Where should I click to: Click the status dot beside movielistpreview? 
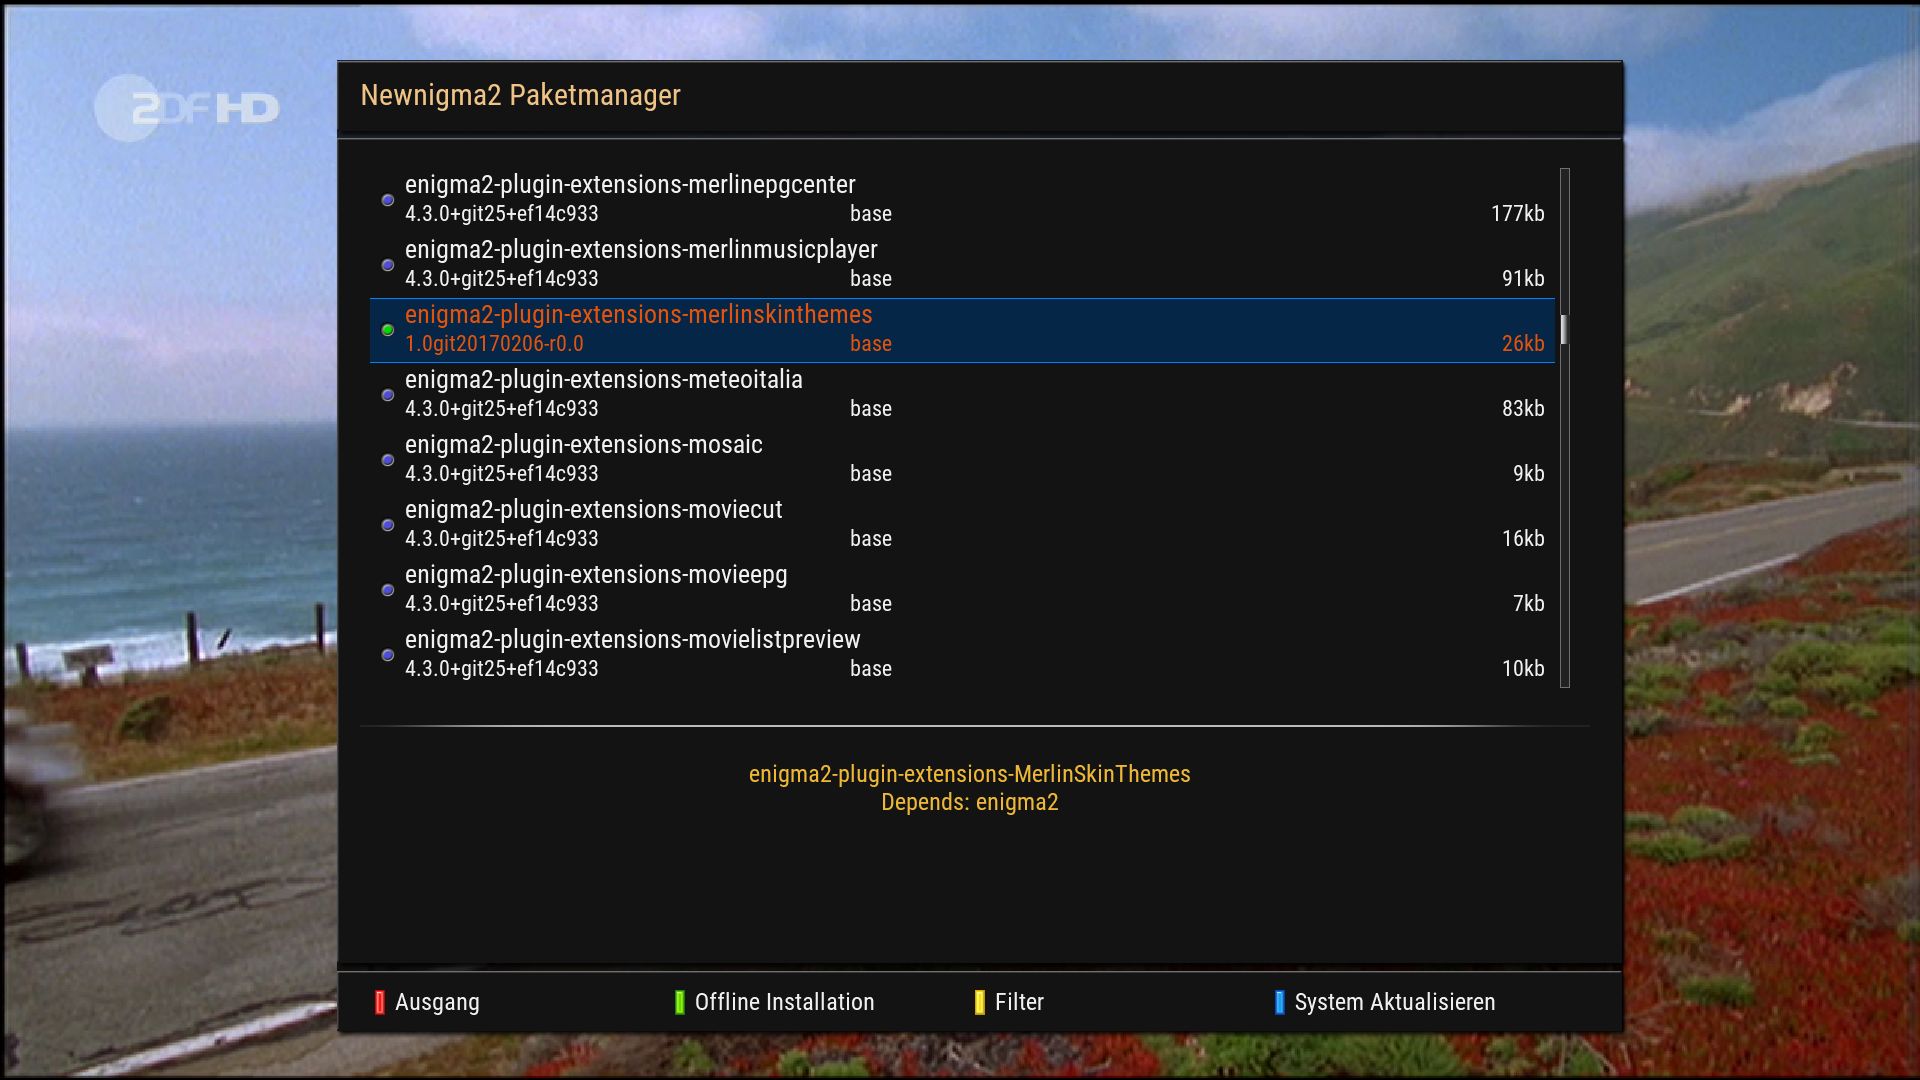click(388, 655)
